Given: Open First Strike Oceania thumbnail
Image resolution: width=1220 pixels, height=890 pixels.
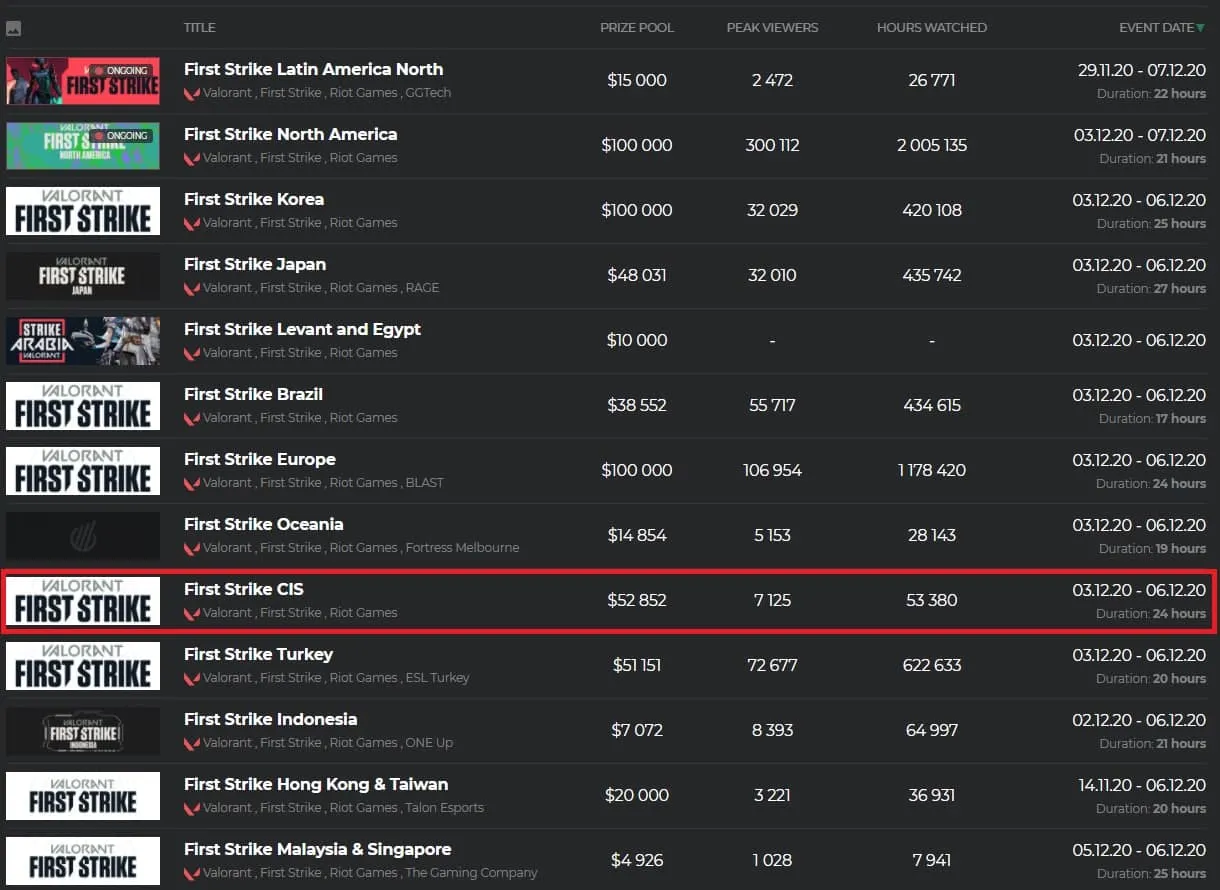Looking at the screenshot, I should (x=83, y=536).
